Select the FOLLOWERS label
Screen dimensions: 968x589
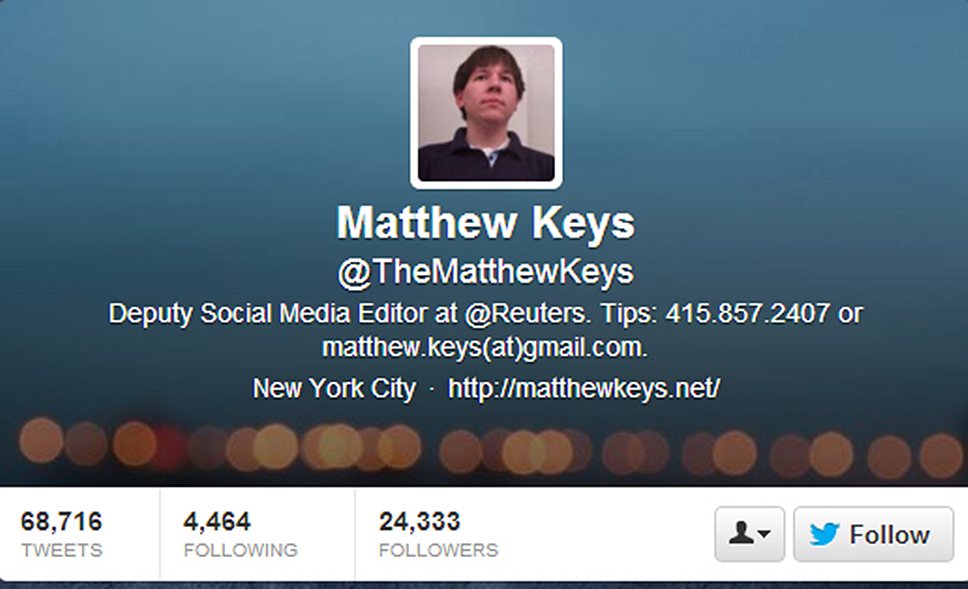pos(438,550)
